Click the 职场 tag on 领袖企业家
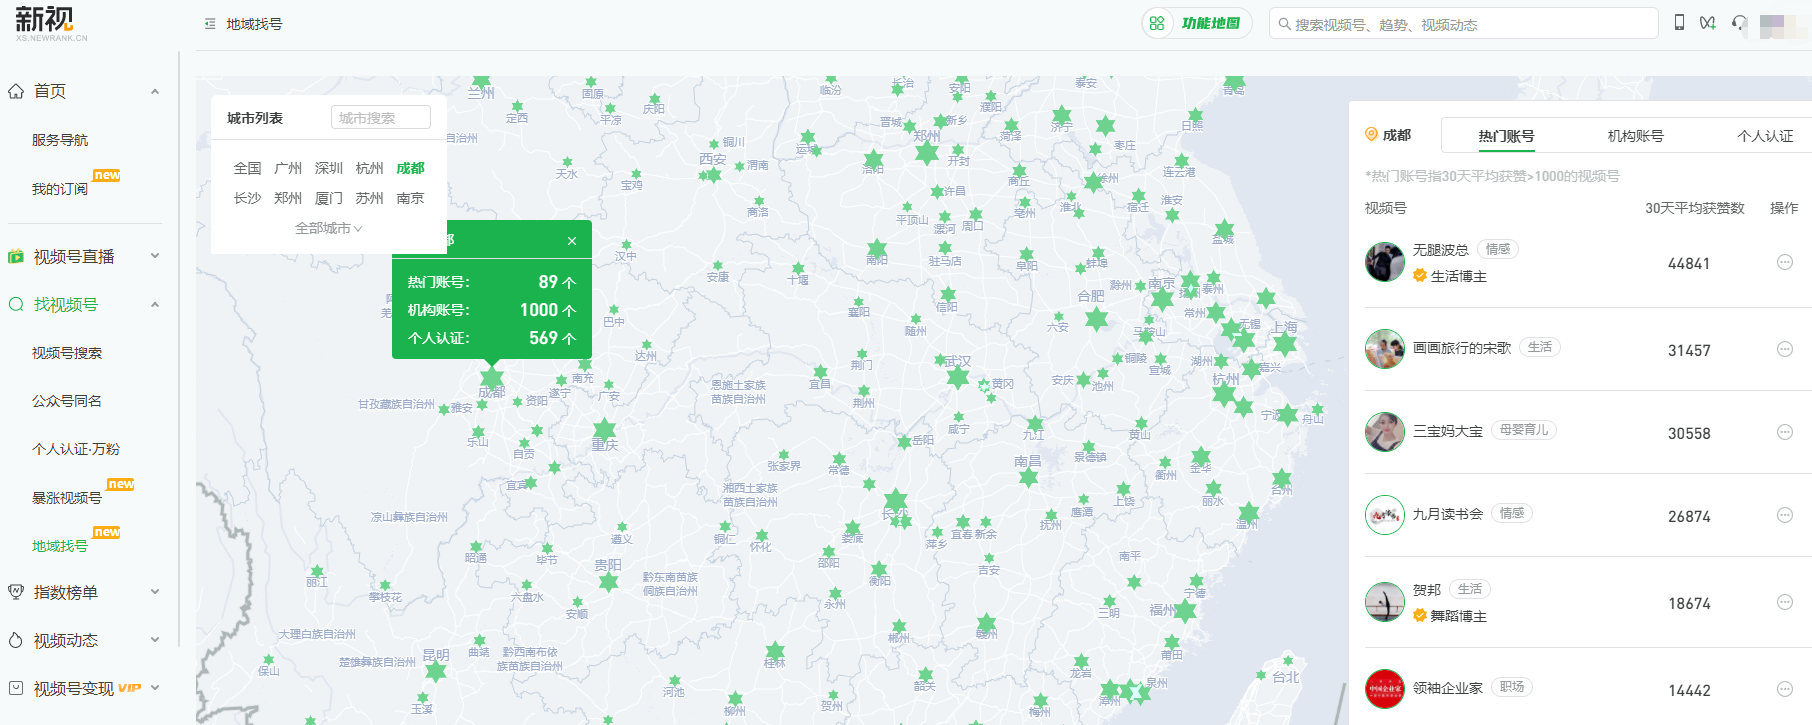The height and width of the screenshot is (725, 1812). point(1512,687)
